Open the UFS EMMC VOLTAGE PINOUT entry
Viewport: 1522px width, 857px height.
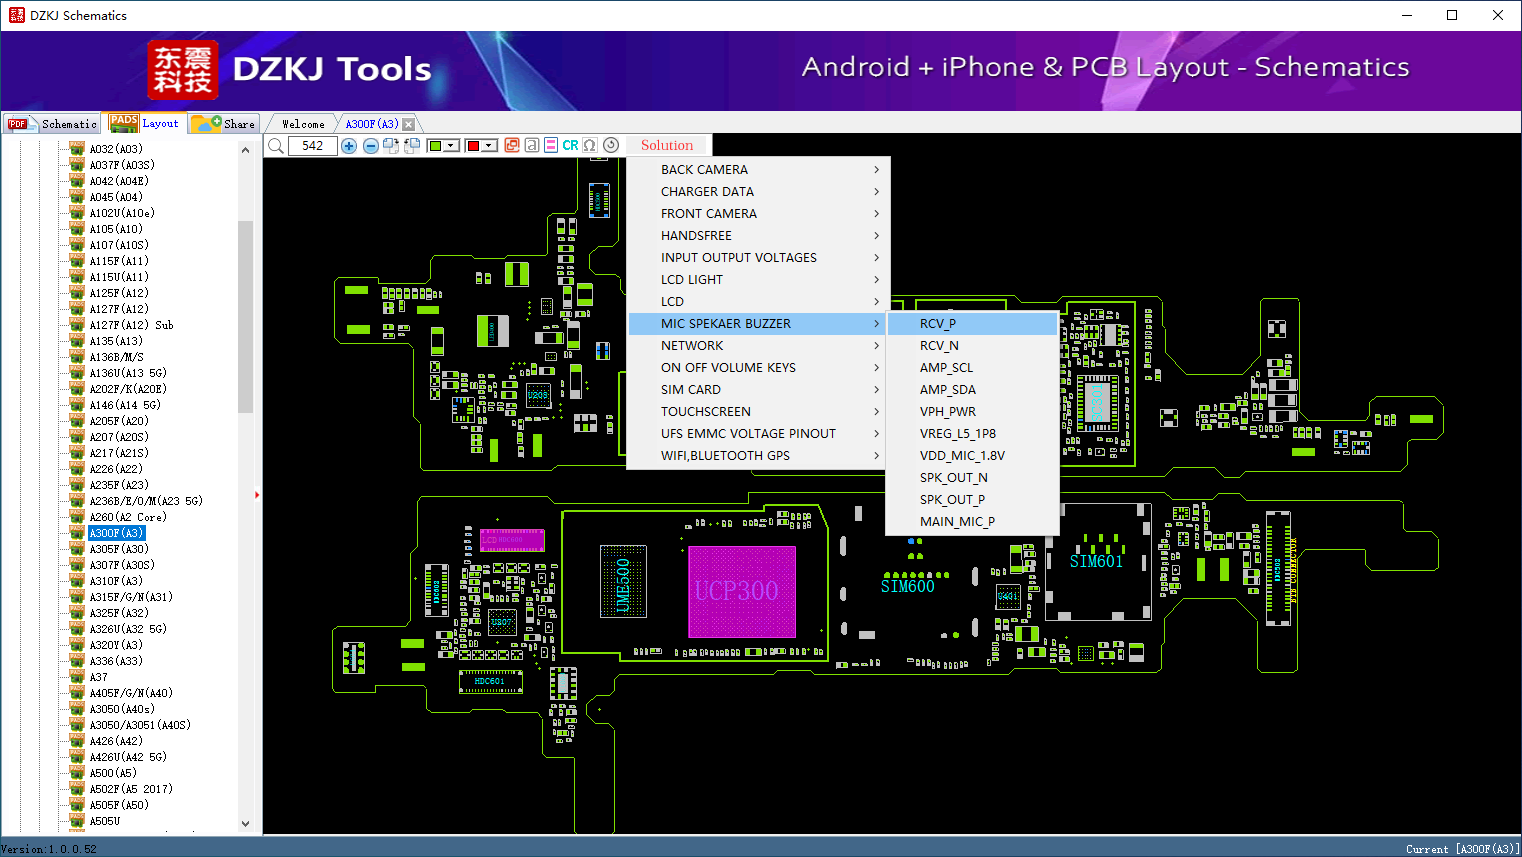pos(757,434)
